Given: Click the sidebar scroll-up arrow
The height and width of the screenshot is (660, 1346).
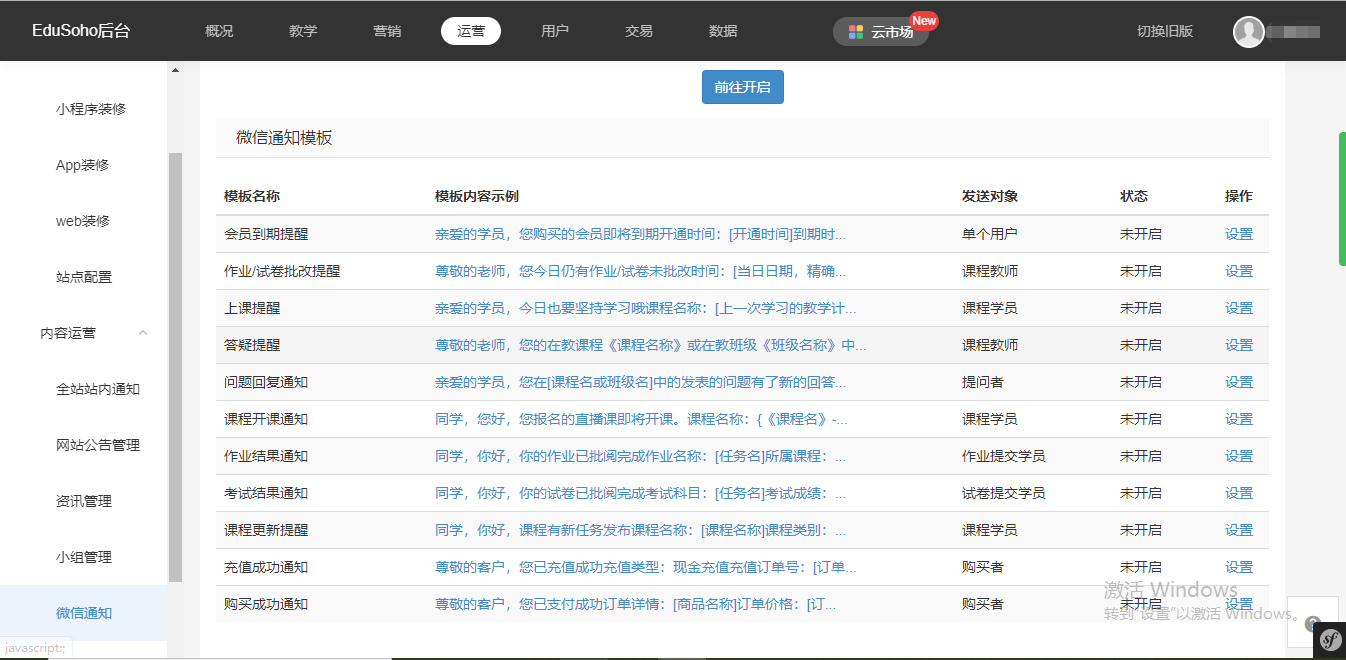Looking at the screenshot, I should point(176,70).
